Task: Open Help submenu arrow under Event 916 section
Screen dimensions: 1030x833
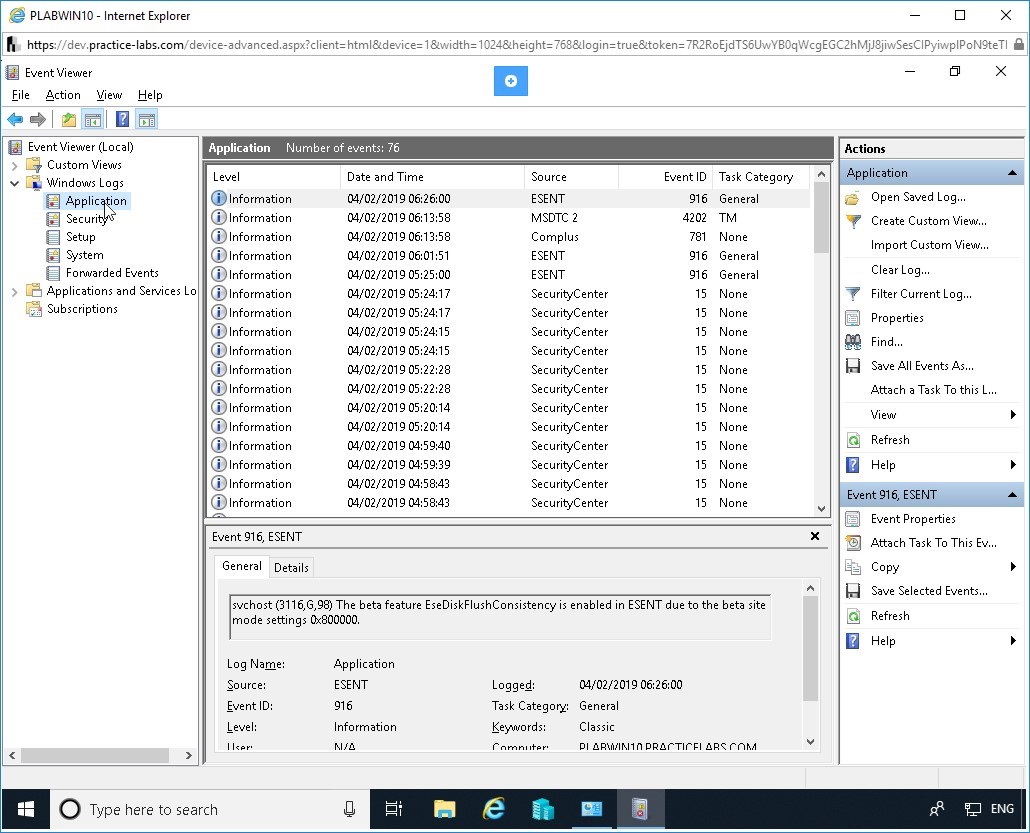Action: tap(1013, 641)
